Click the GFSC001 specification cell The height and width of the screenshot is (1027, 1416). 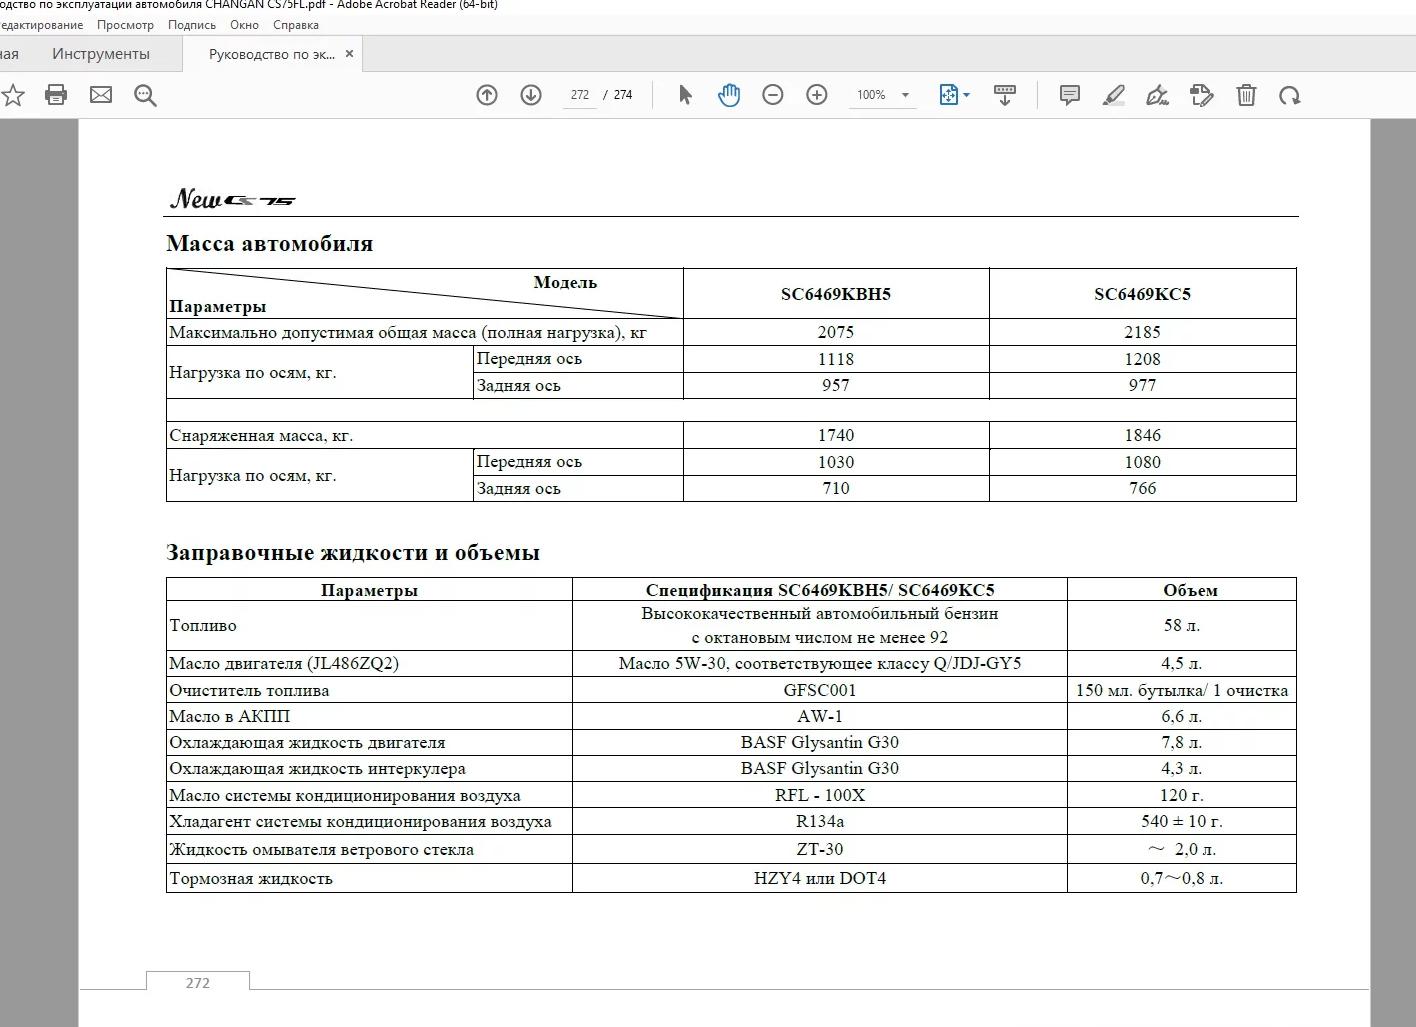(820, 690)
